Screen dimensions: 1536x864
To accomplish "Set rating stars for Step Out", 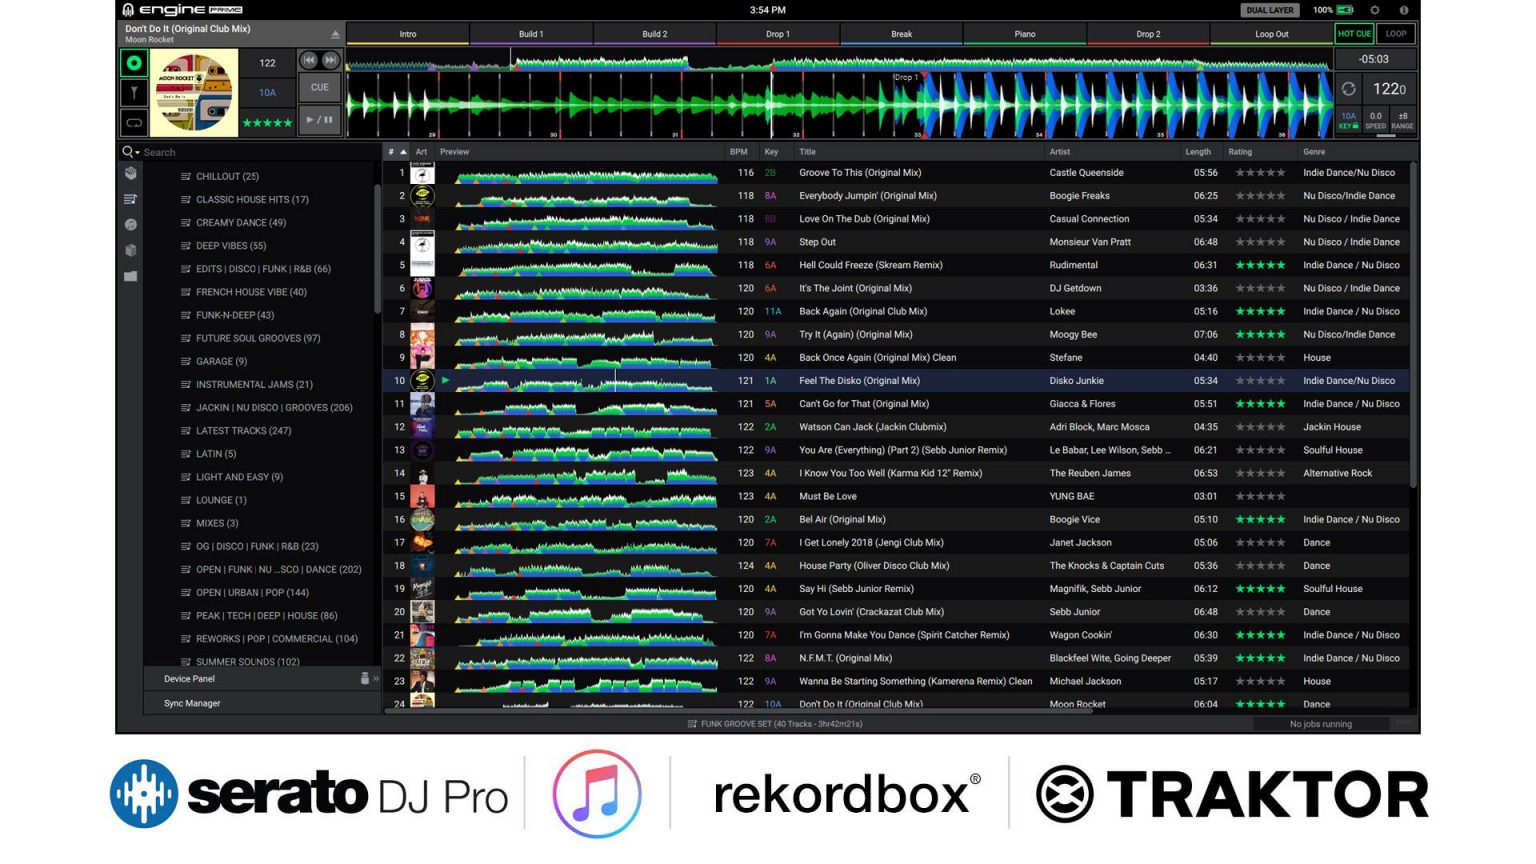I will [x=1260, y=242].
